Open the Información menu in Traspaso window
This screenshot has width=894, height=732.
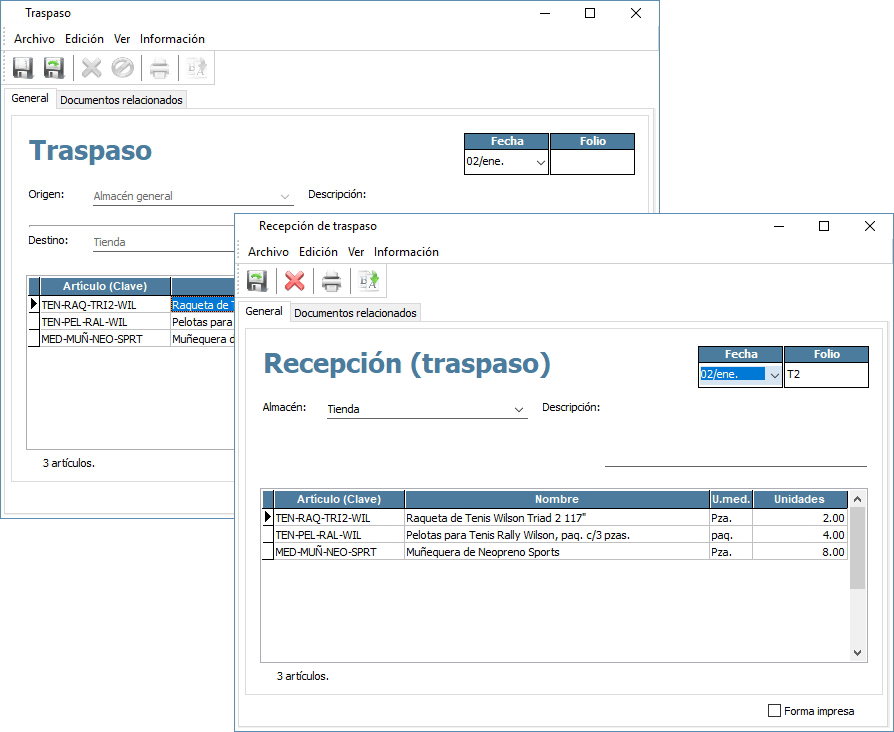172,39
